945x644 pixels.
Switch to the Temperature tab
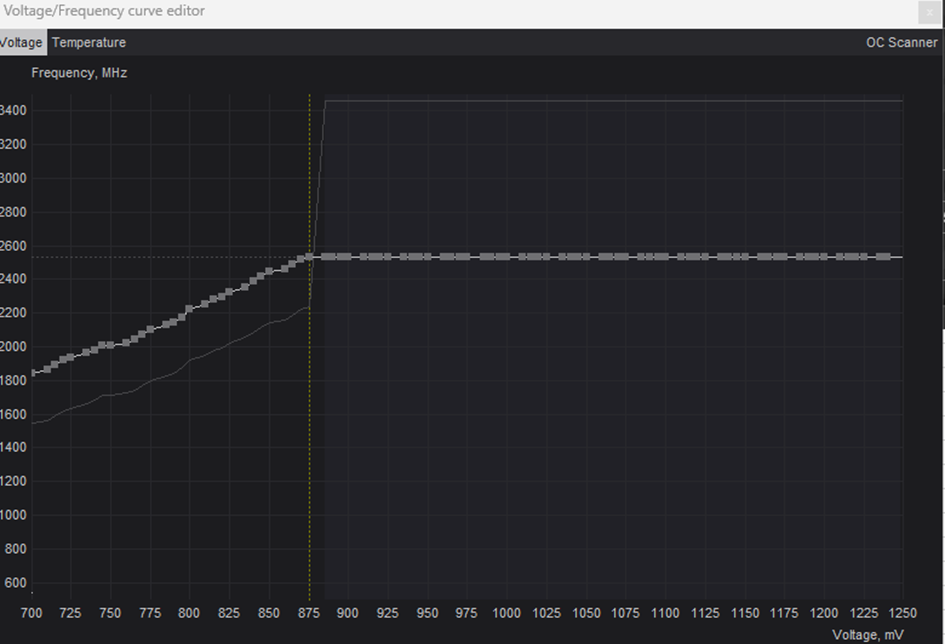[89, 43]
